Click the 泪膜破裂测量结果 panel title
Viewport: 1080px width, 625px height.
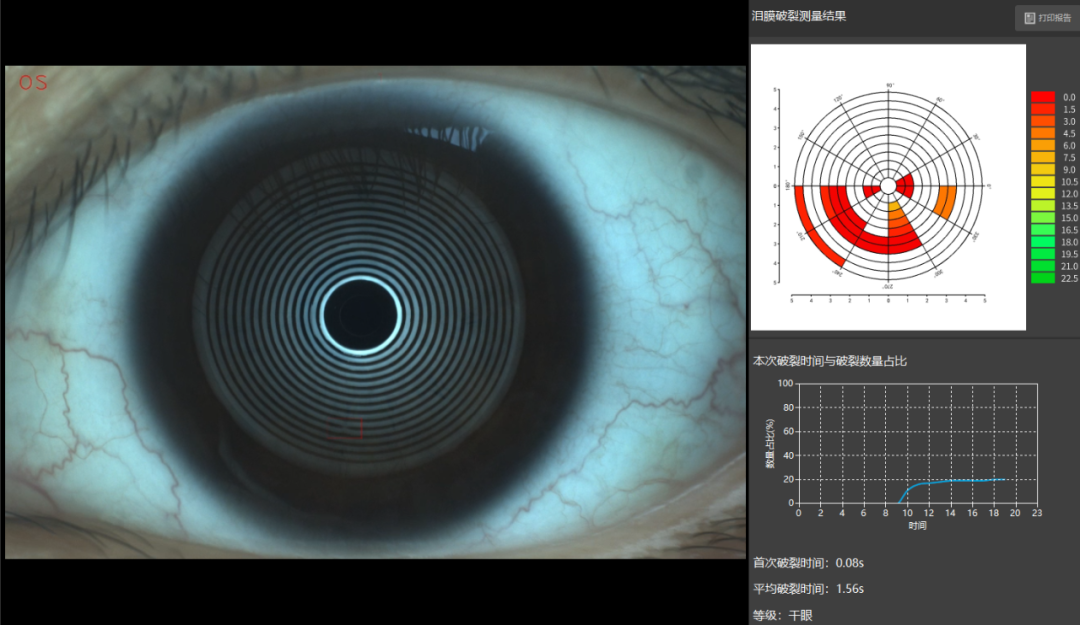tap(799, 16)
